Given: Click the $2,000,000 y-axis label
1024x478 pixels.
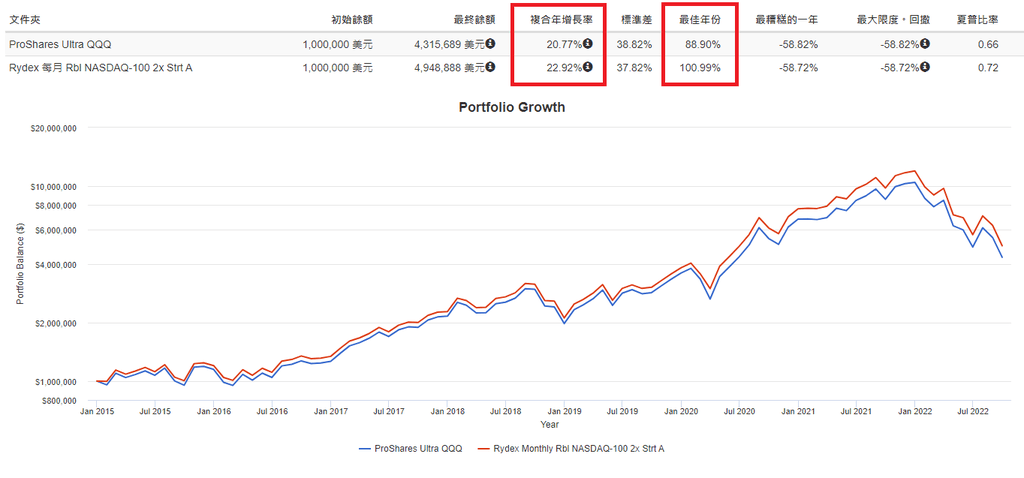Looking at the screenshot, I should 56,323.
